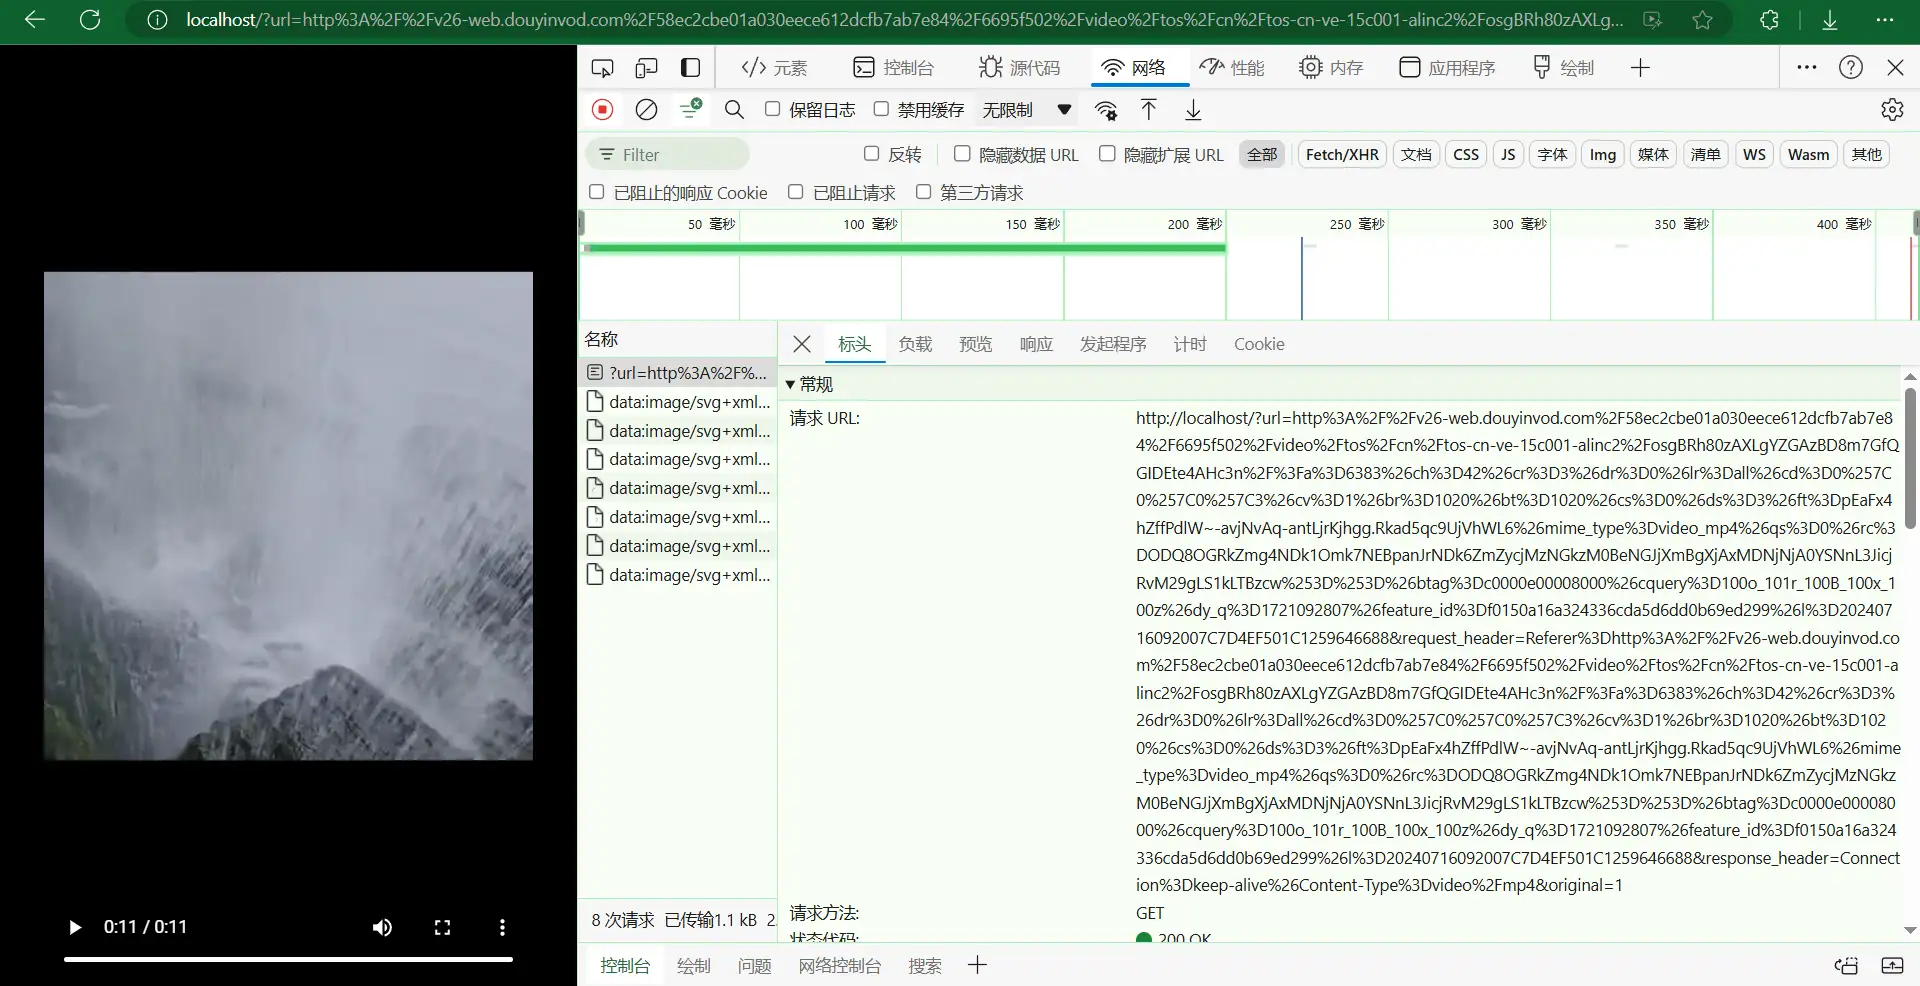Open the 无限制 throttling dropdown
The image size is (1920, 986).
point(1026,110)
